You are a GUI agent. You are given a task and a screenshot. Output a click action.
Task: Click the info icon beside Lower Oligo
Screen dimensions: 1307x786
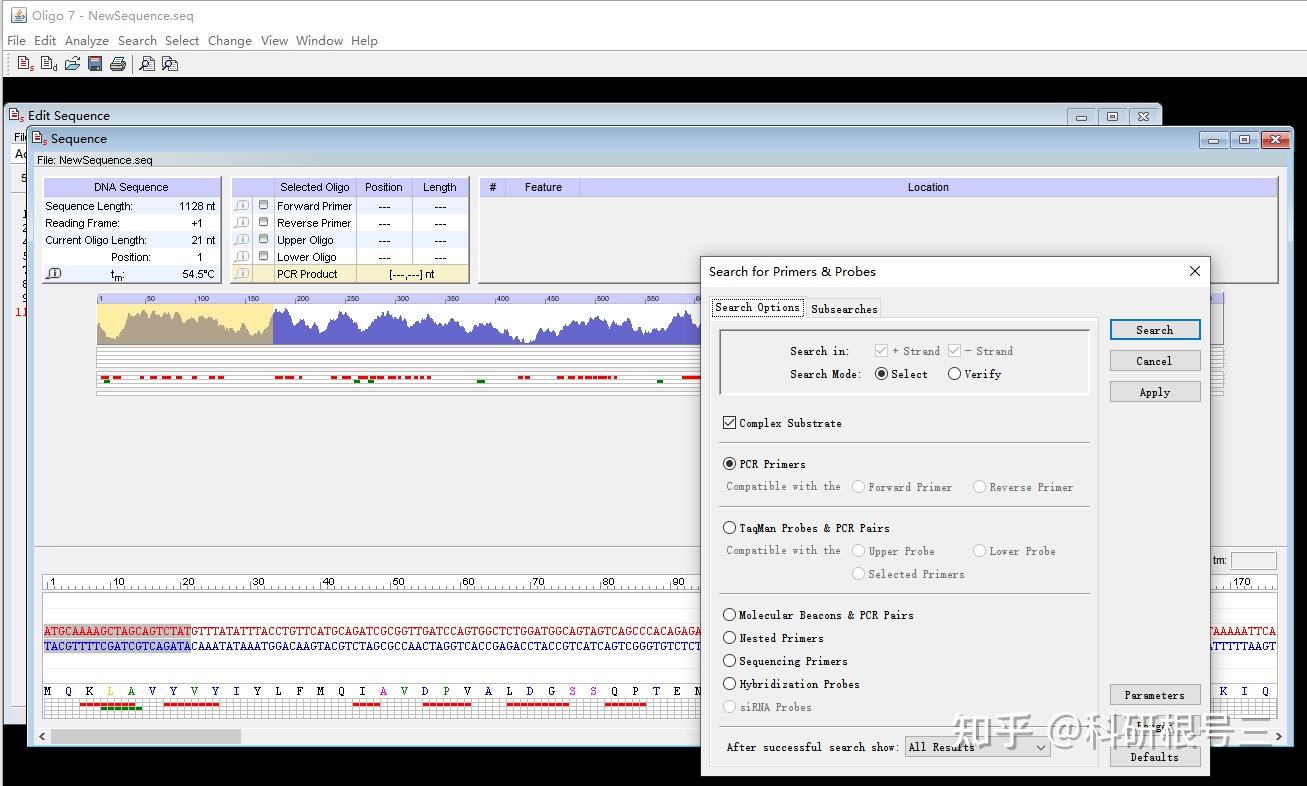click(241, 256)
